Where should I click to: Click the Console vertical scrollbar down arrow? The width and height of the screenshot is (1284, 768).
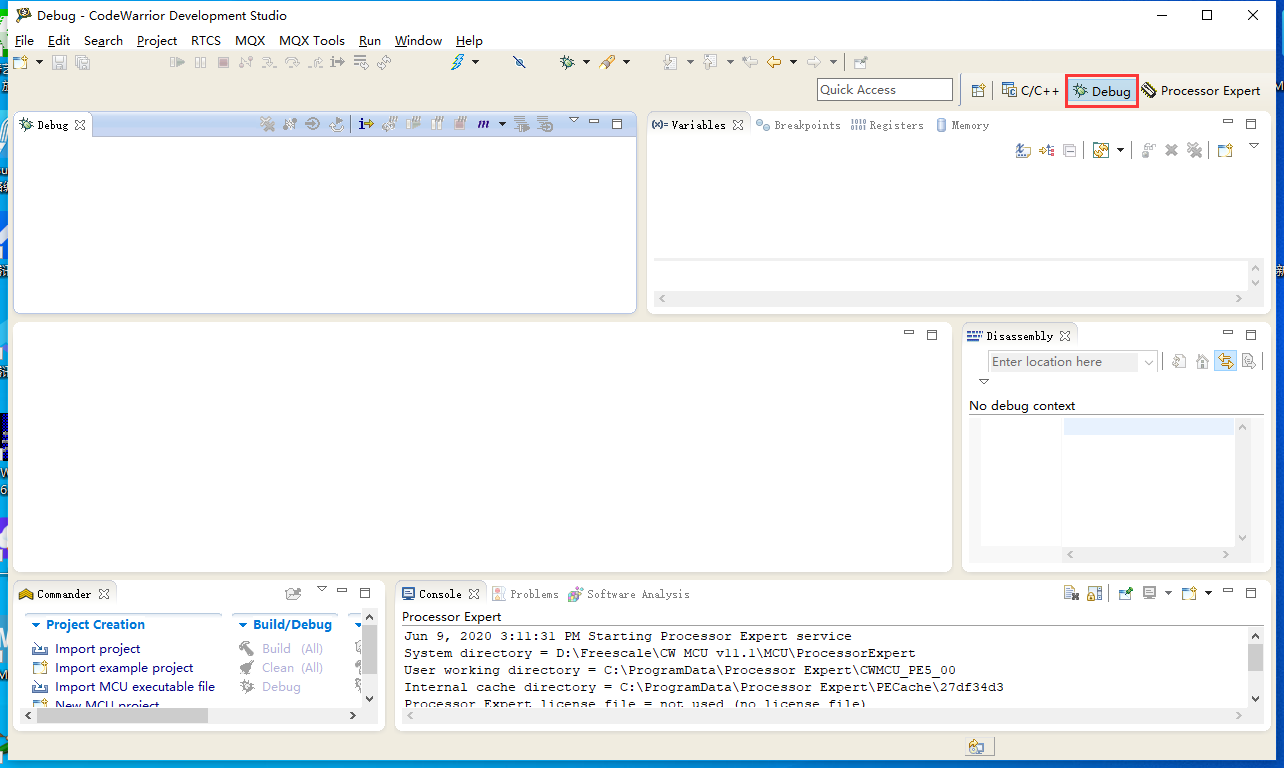[1255, 699]
